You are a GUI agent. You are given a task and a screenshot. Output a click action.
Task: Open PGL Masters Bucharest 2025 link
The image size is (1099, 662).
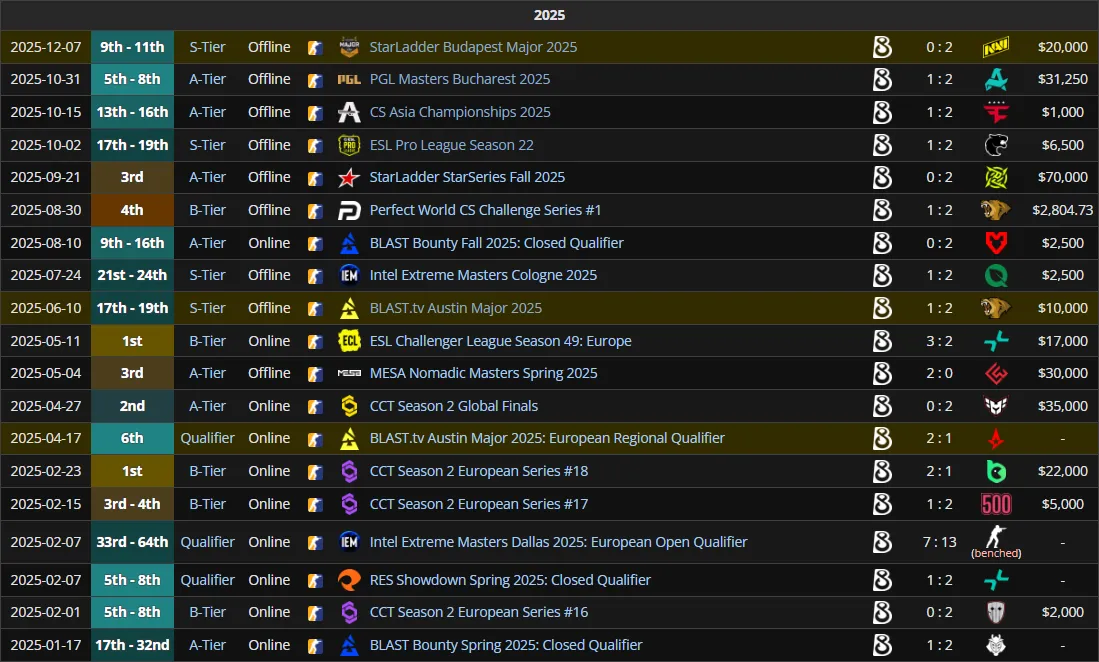pos(460,79)
